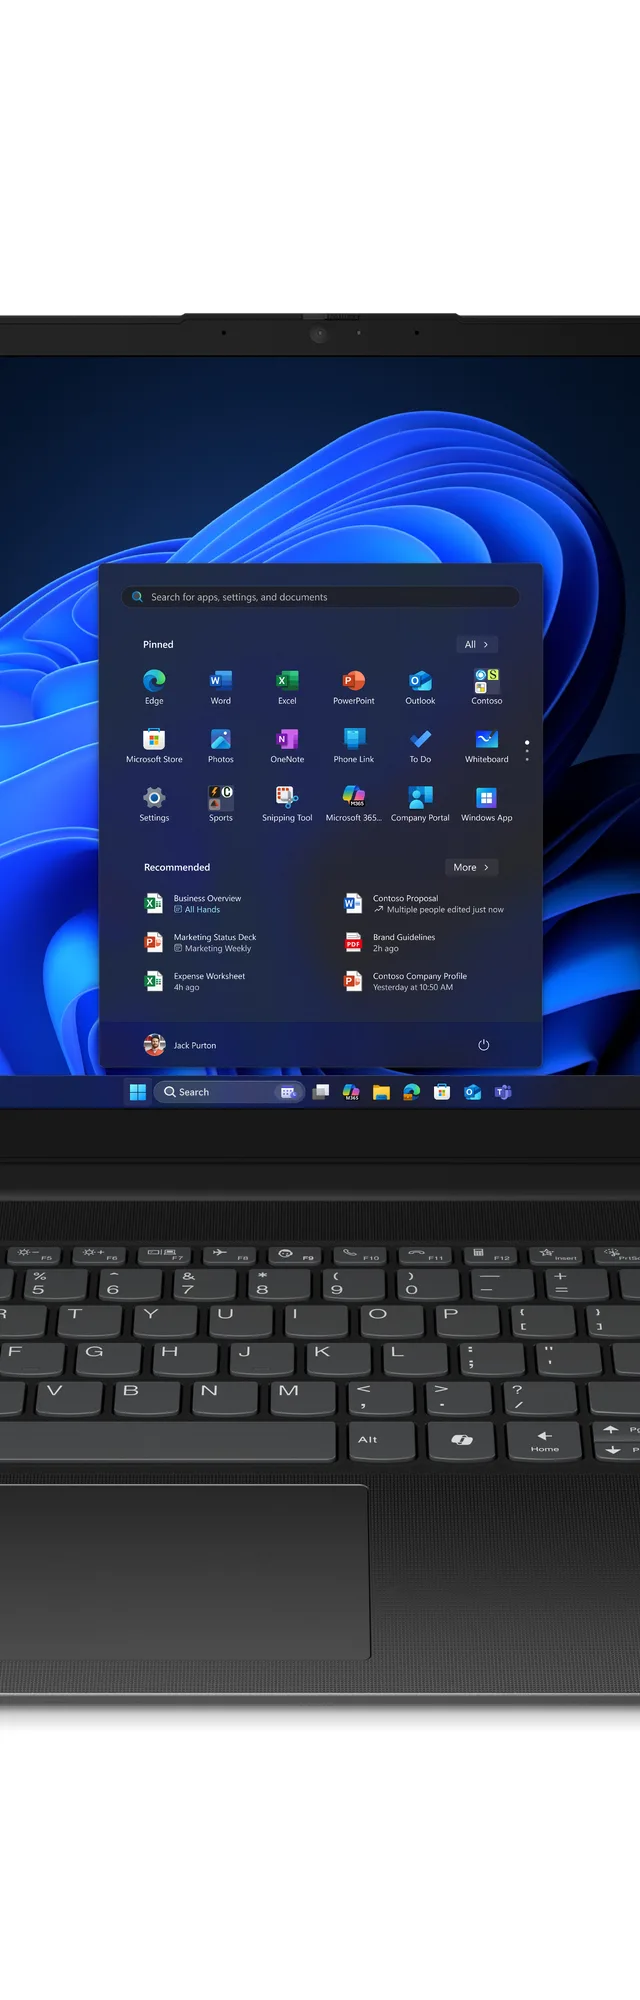Click the search highlight icon in taskbar search
The width and height of the screenshot is (640, 2000).
[x=288, y=1092]
